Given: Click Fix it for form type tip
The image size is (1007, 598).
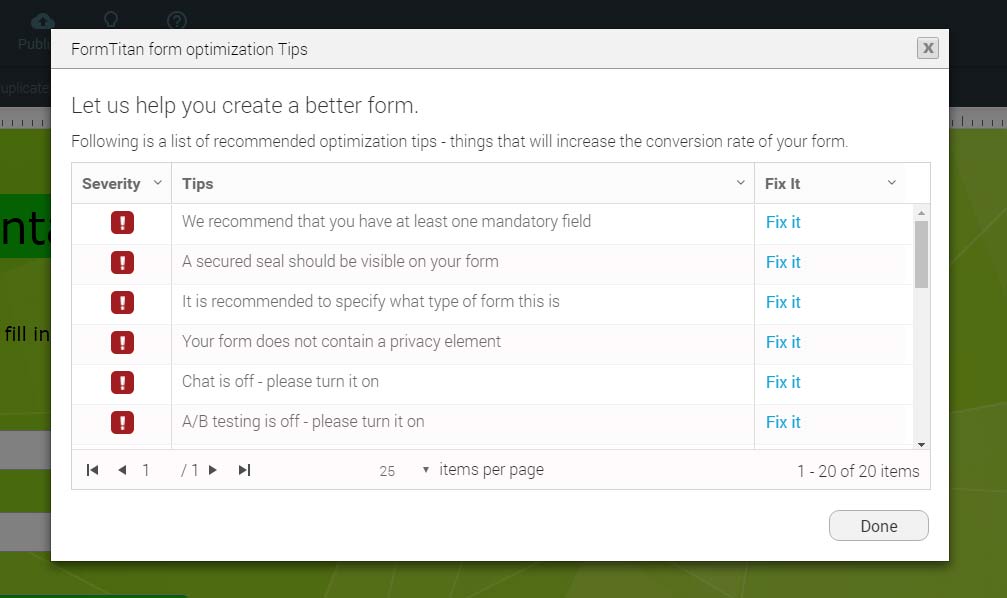Looking at the screenshot, I should tap(783, 303).
